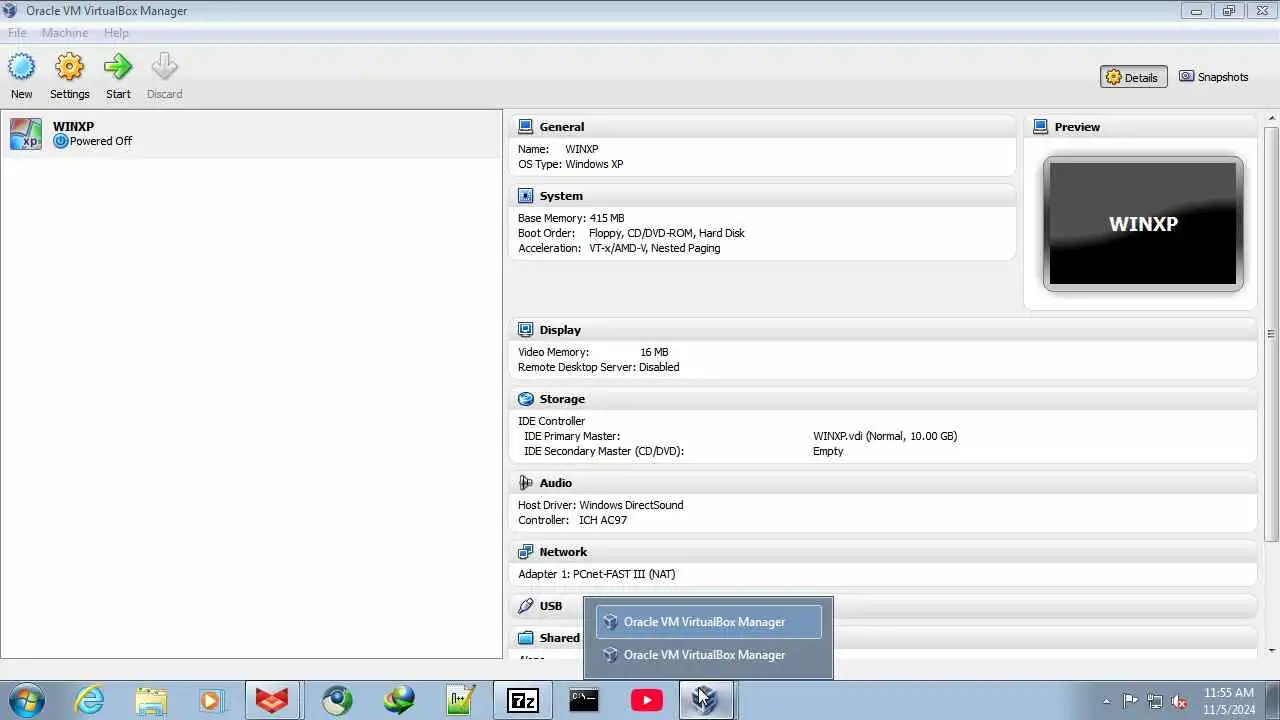
Task: Click the Windows Start orb
Action: [x=26, y=700]
